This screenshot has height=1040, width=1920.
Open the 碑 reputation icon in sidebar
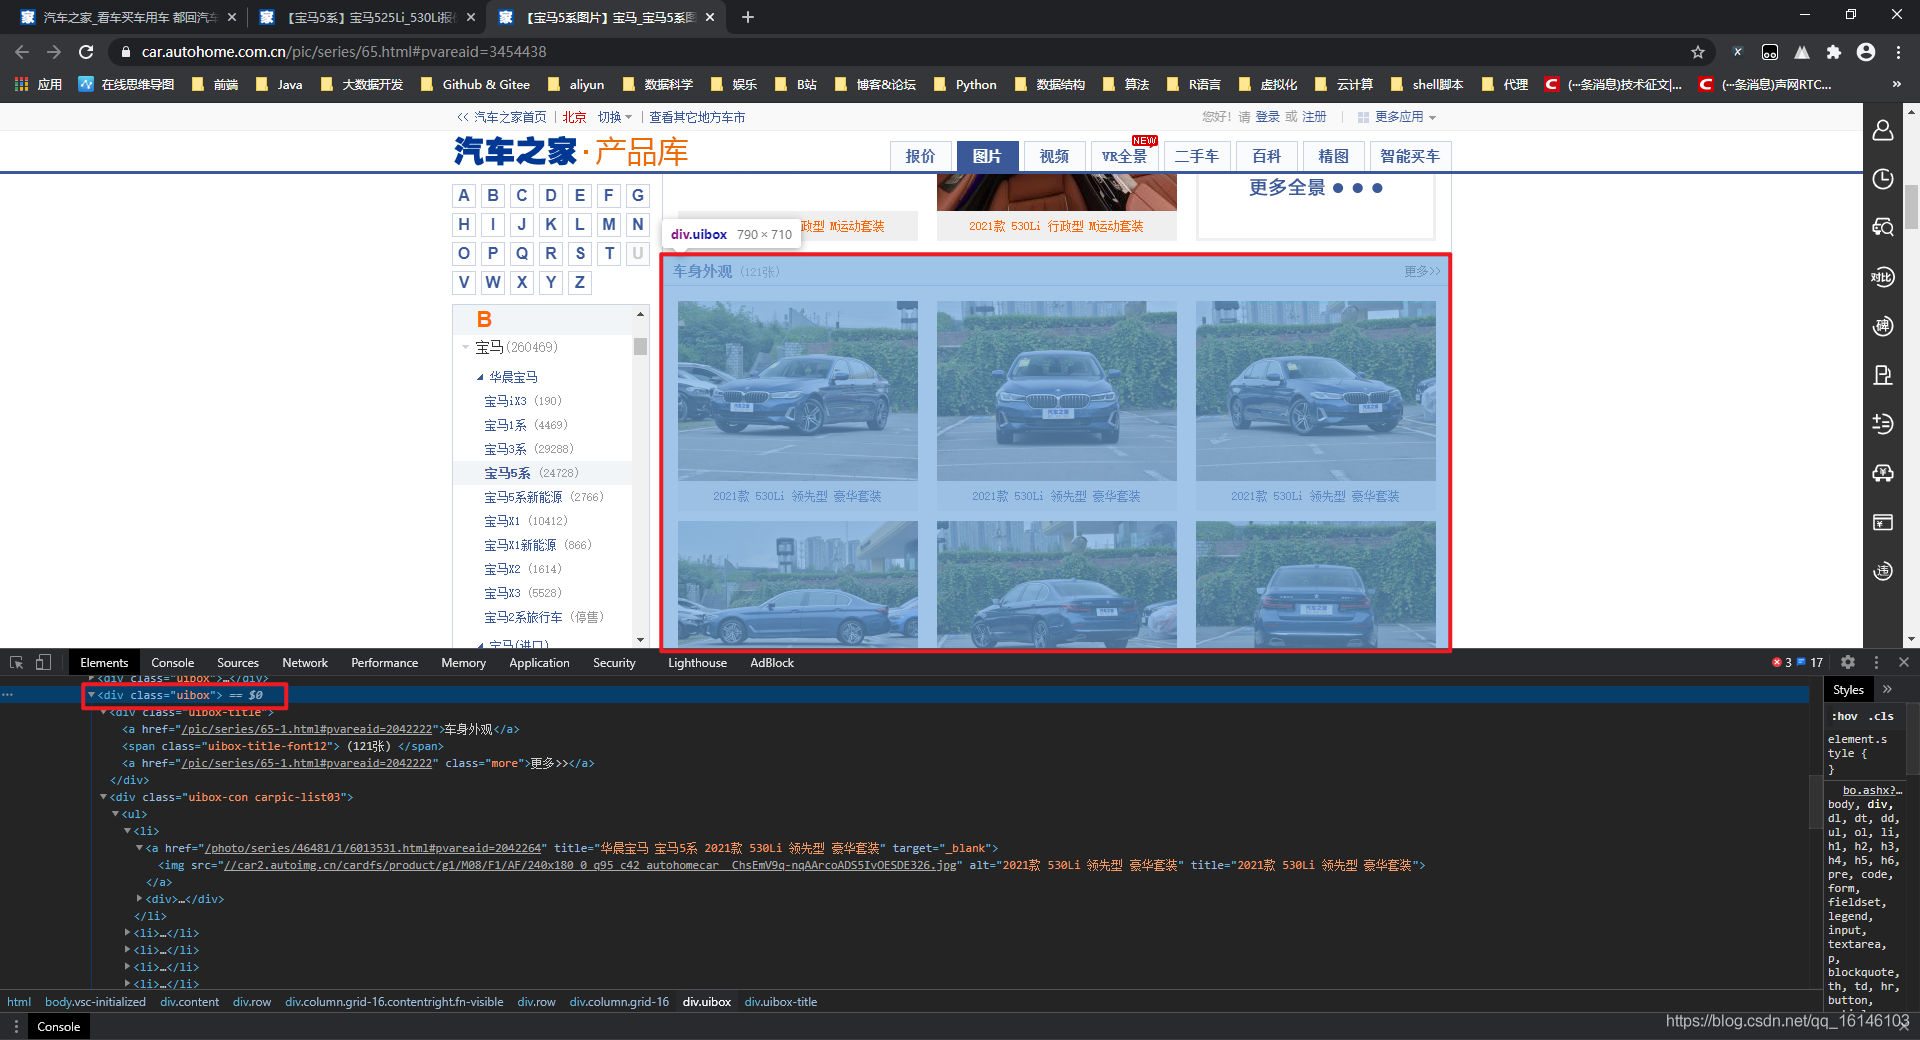pos(1883,326)
